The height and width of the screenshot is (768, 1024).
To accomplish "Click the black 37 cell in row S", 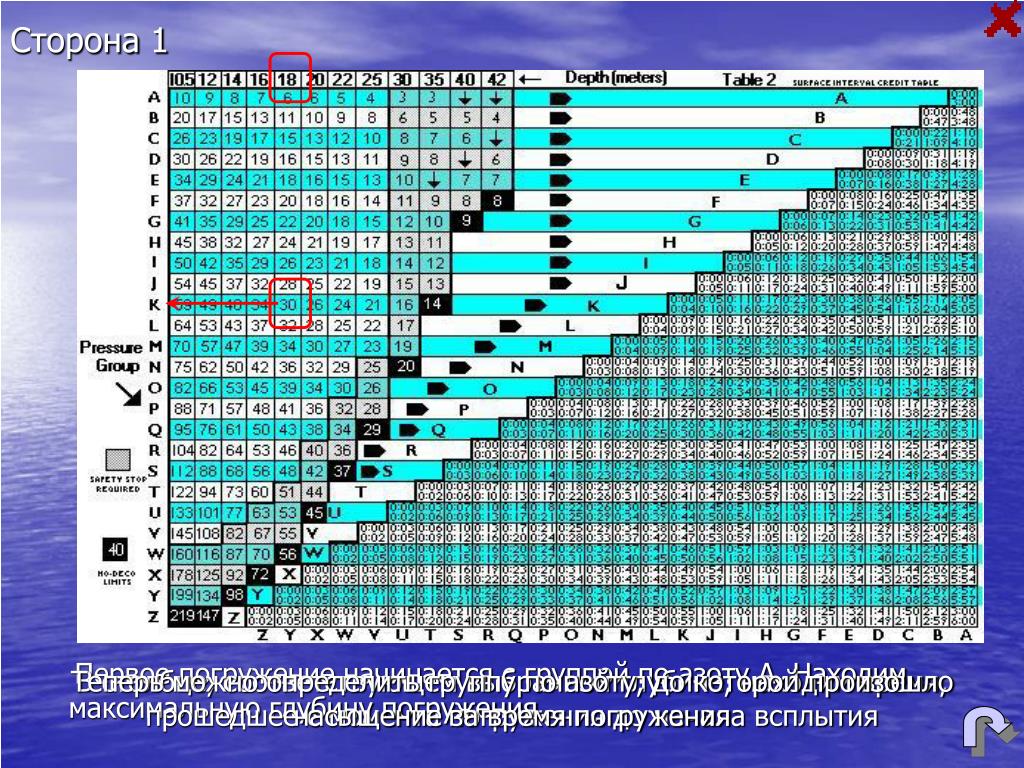I will [342, 471].
